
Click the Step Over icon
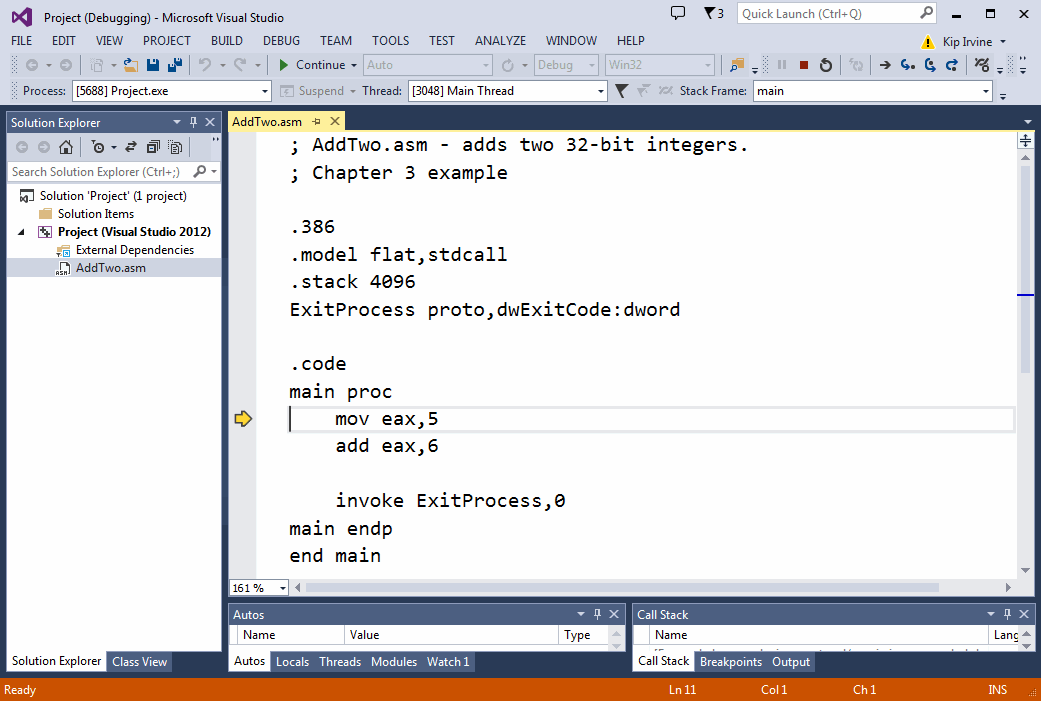point(929,65)
